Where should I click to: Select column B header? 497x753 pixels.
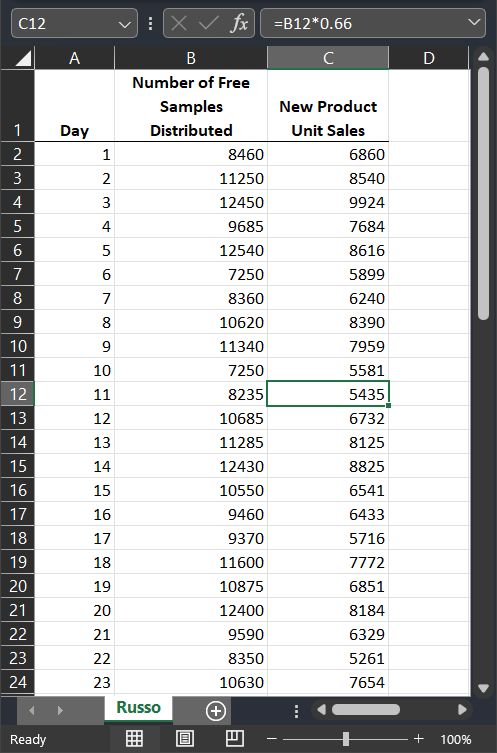pyautogui.click(x=191, y=58)
